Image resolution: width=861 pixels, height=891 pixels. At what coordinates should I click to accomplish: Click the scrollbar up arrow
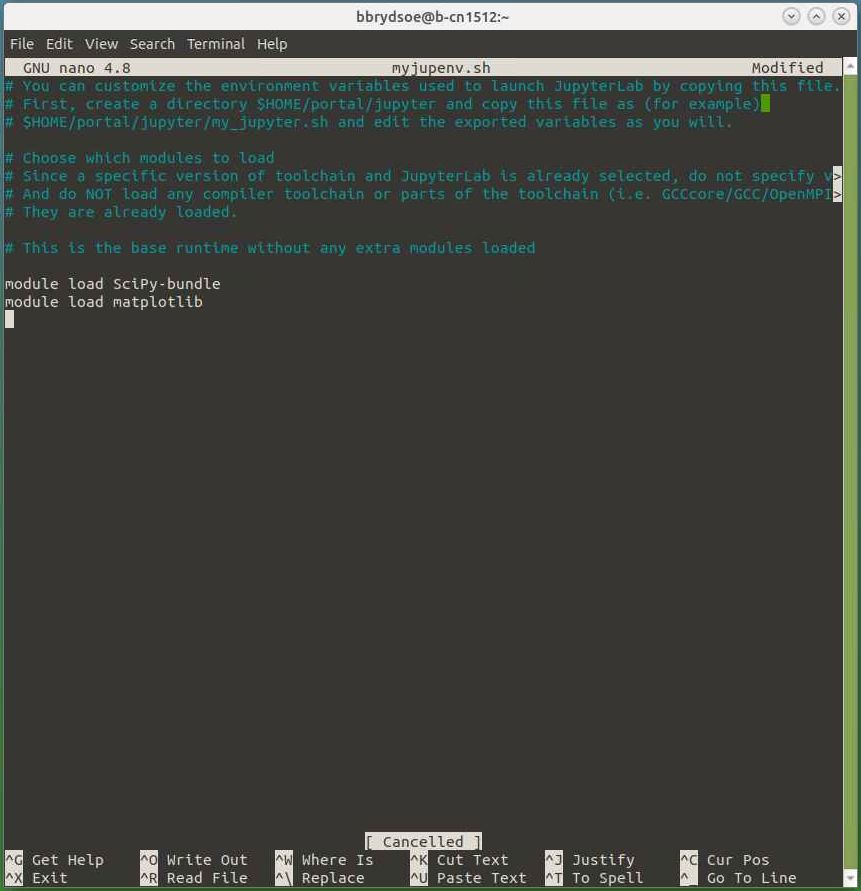click(850, 67)
